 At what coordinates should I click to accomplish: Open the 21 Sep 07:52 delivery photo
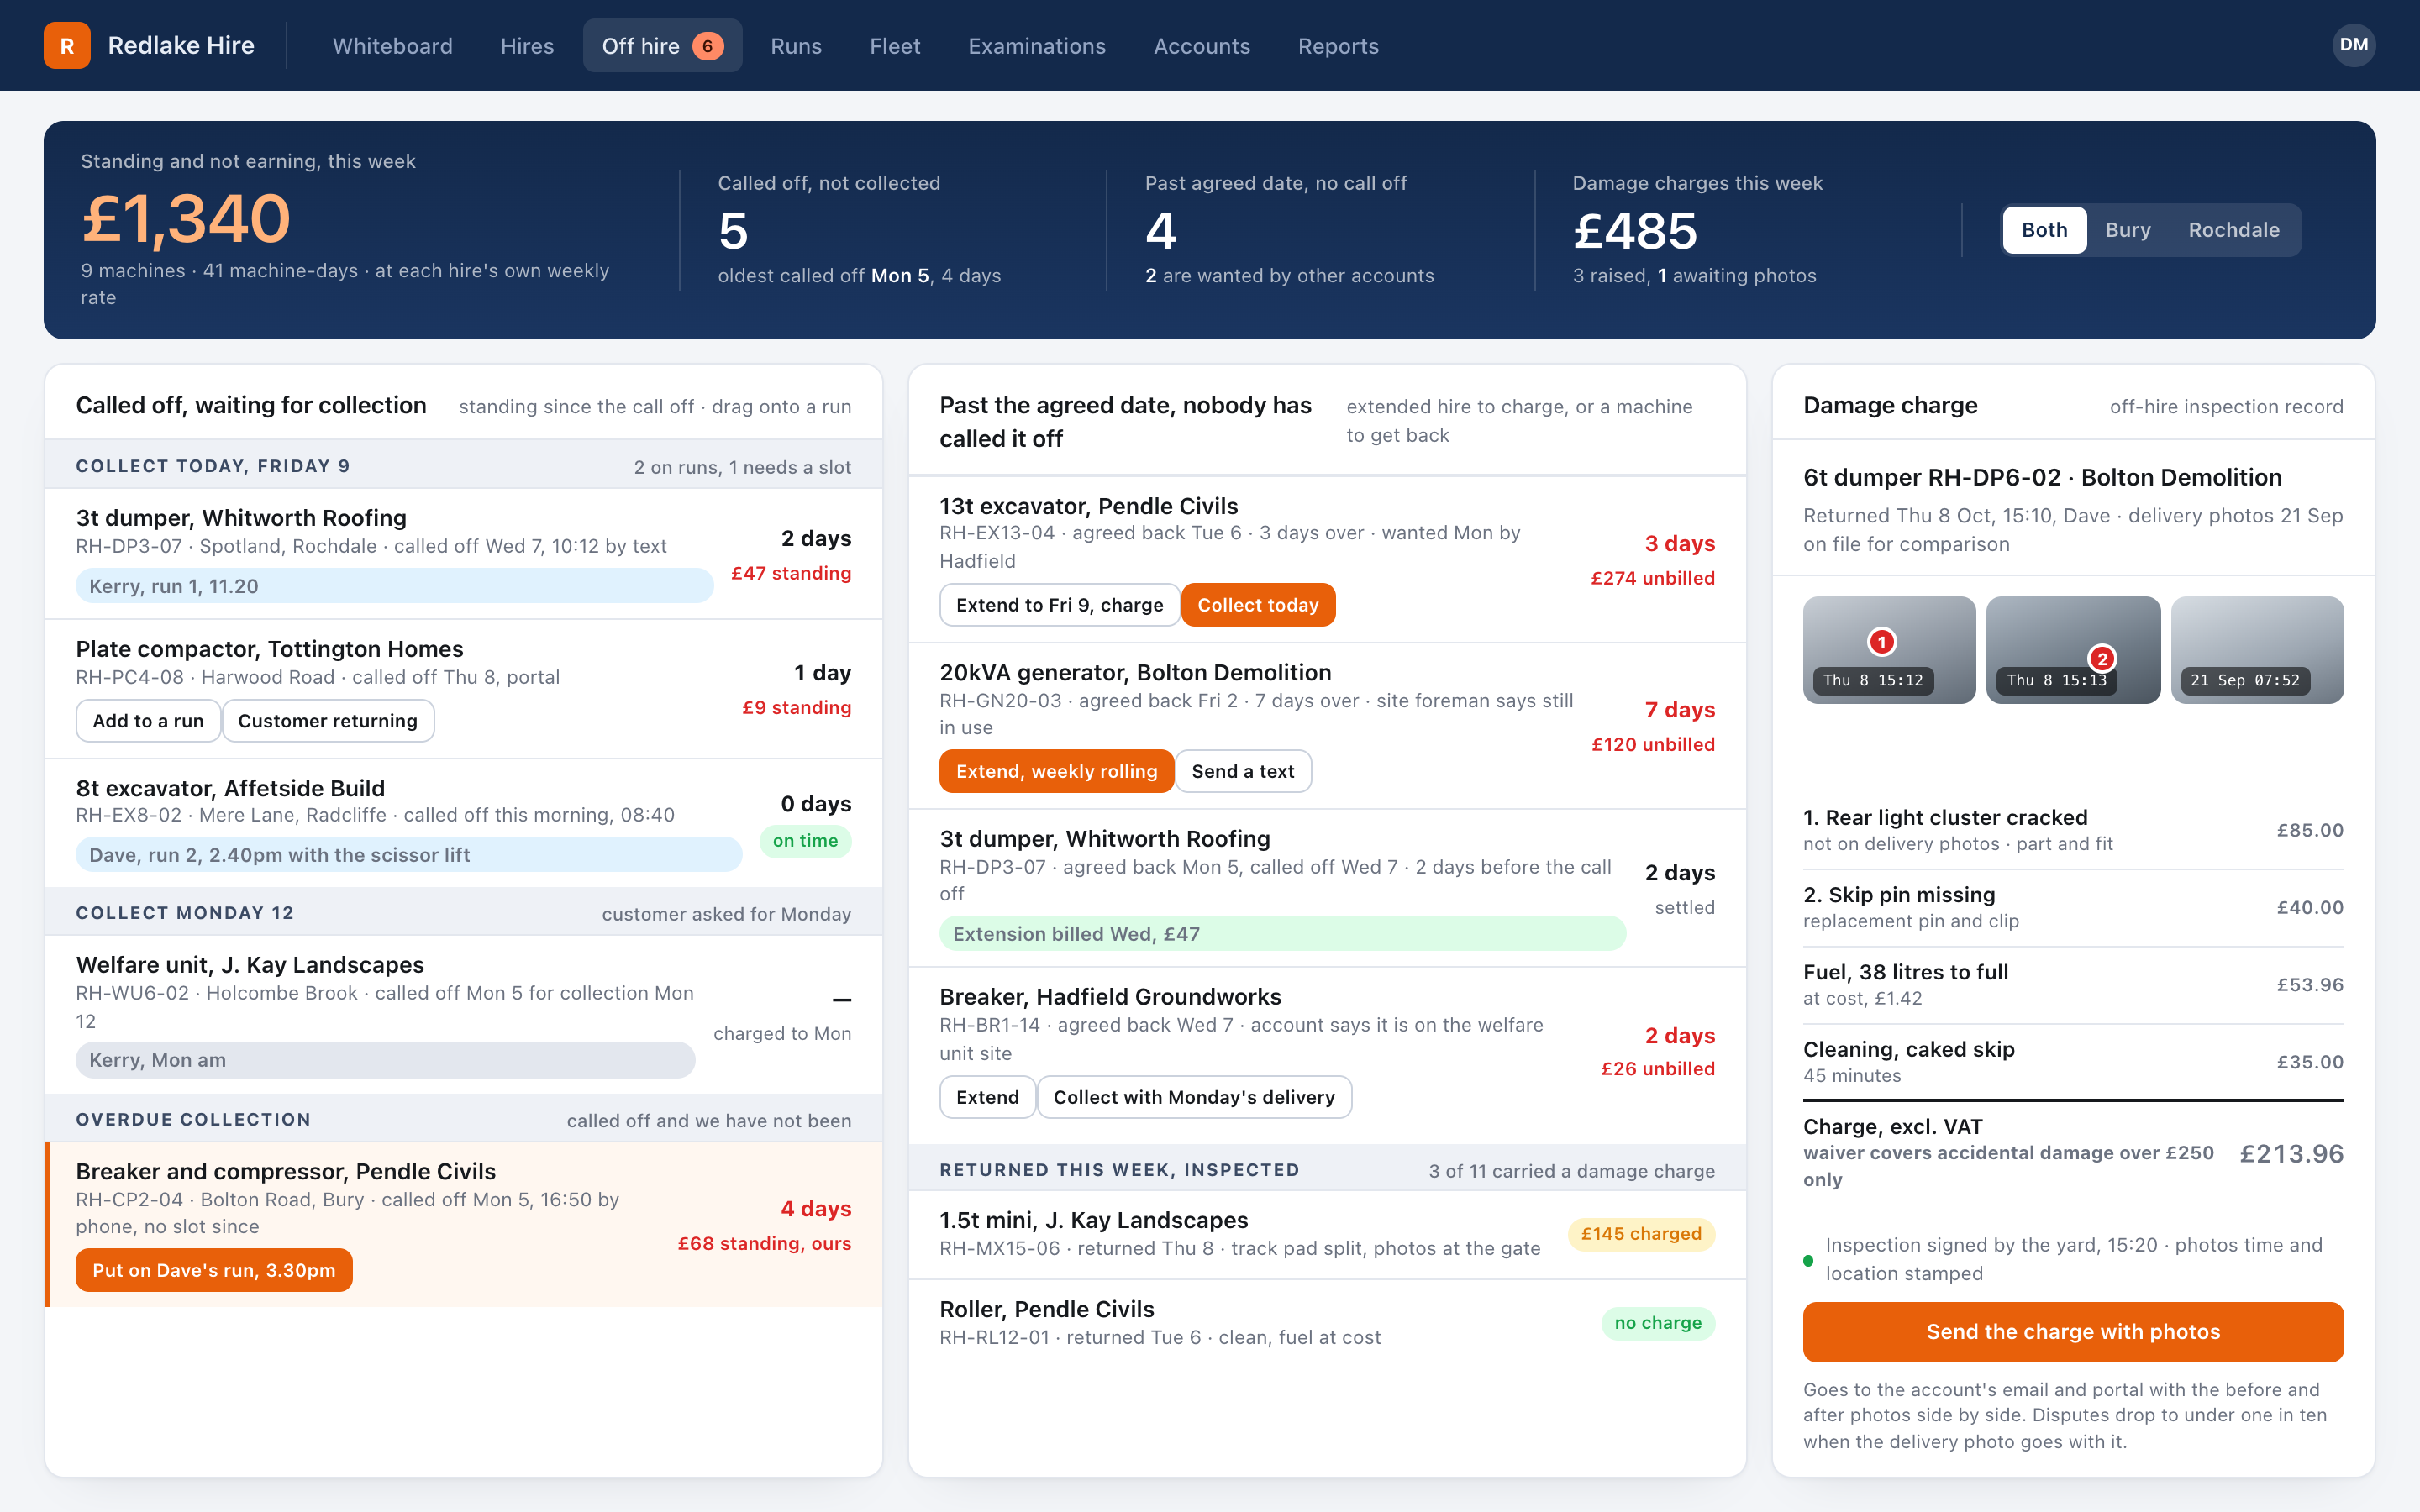[2257, 650]
